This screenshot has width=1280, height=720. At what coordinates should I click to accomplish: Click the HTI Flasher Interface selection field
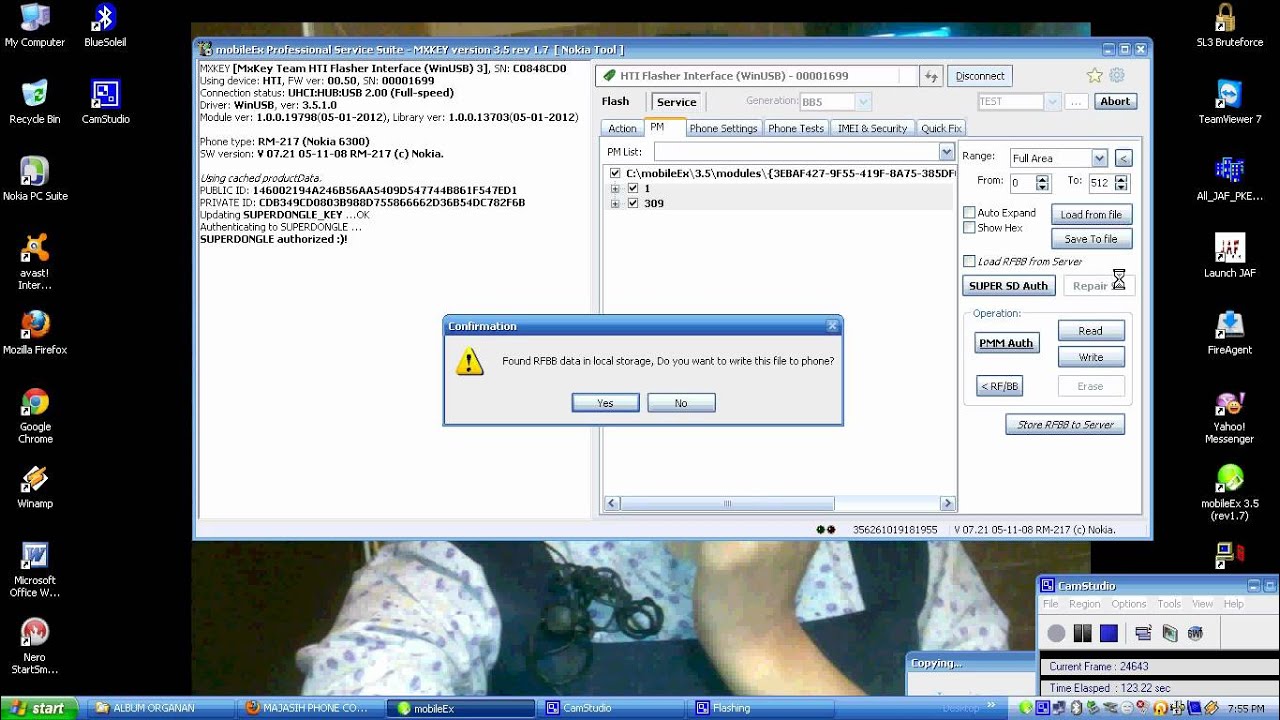(x=756, y=76)
